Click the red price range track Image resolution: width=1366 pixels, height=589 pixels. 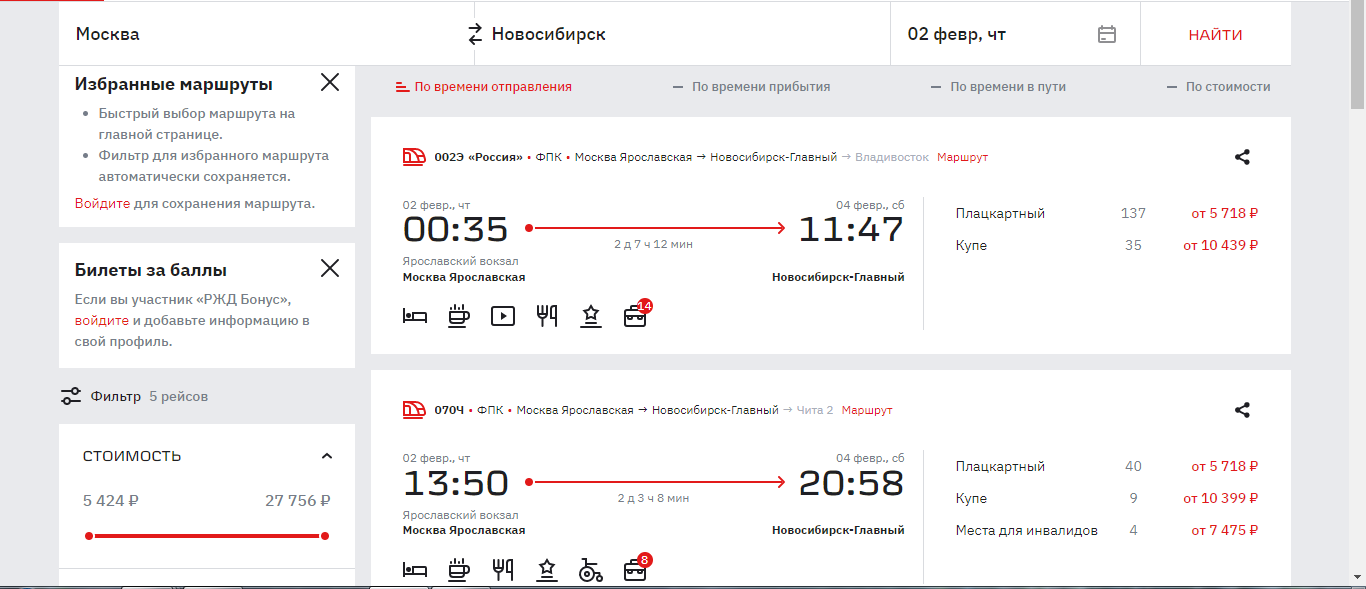(207, 536)
